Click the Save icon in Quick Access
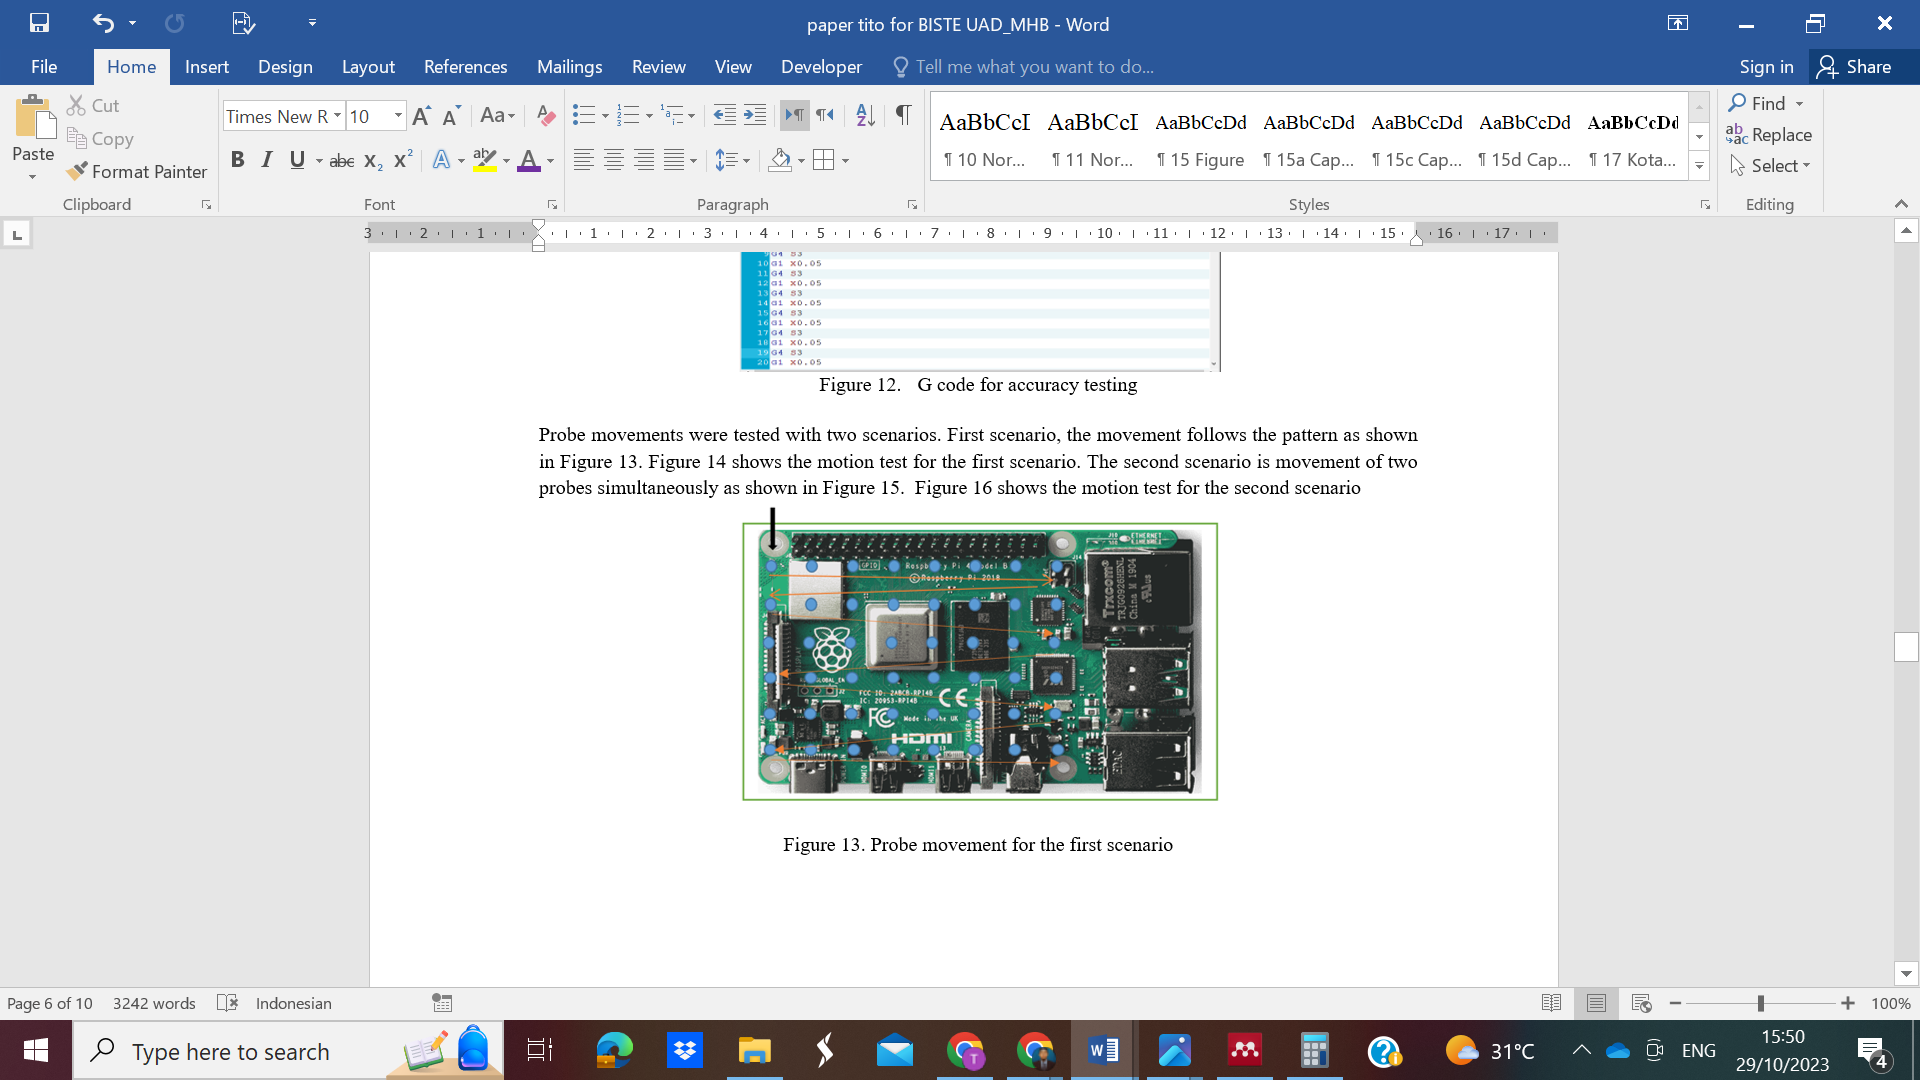This screenshot has width=1920, height=1080. (x=39, y=23)
